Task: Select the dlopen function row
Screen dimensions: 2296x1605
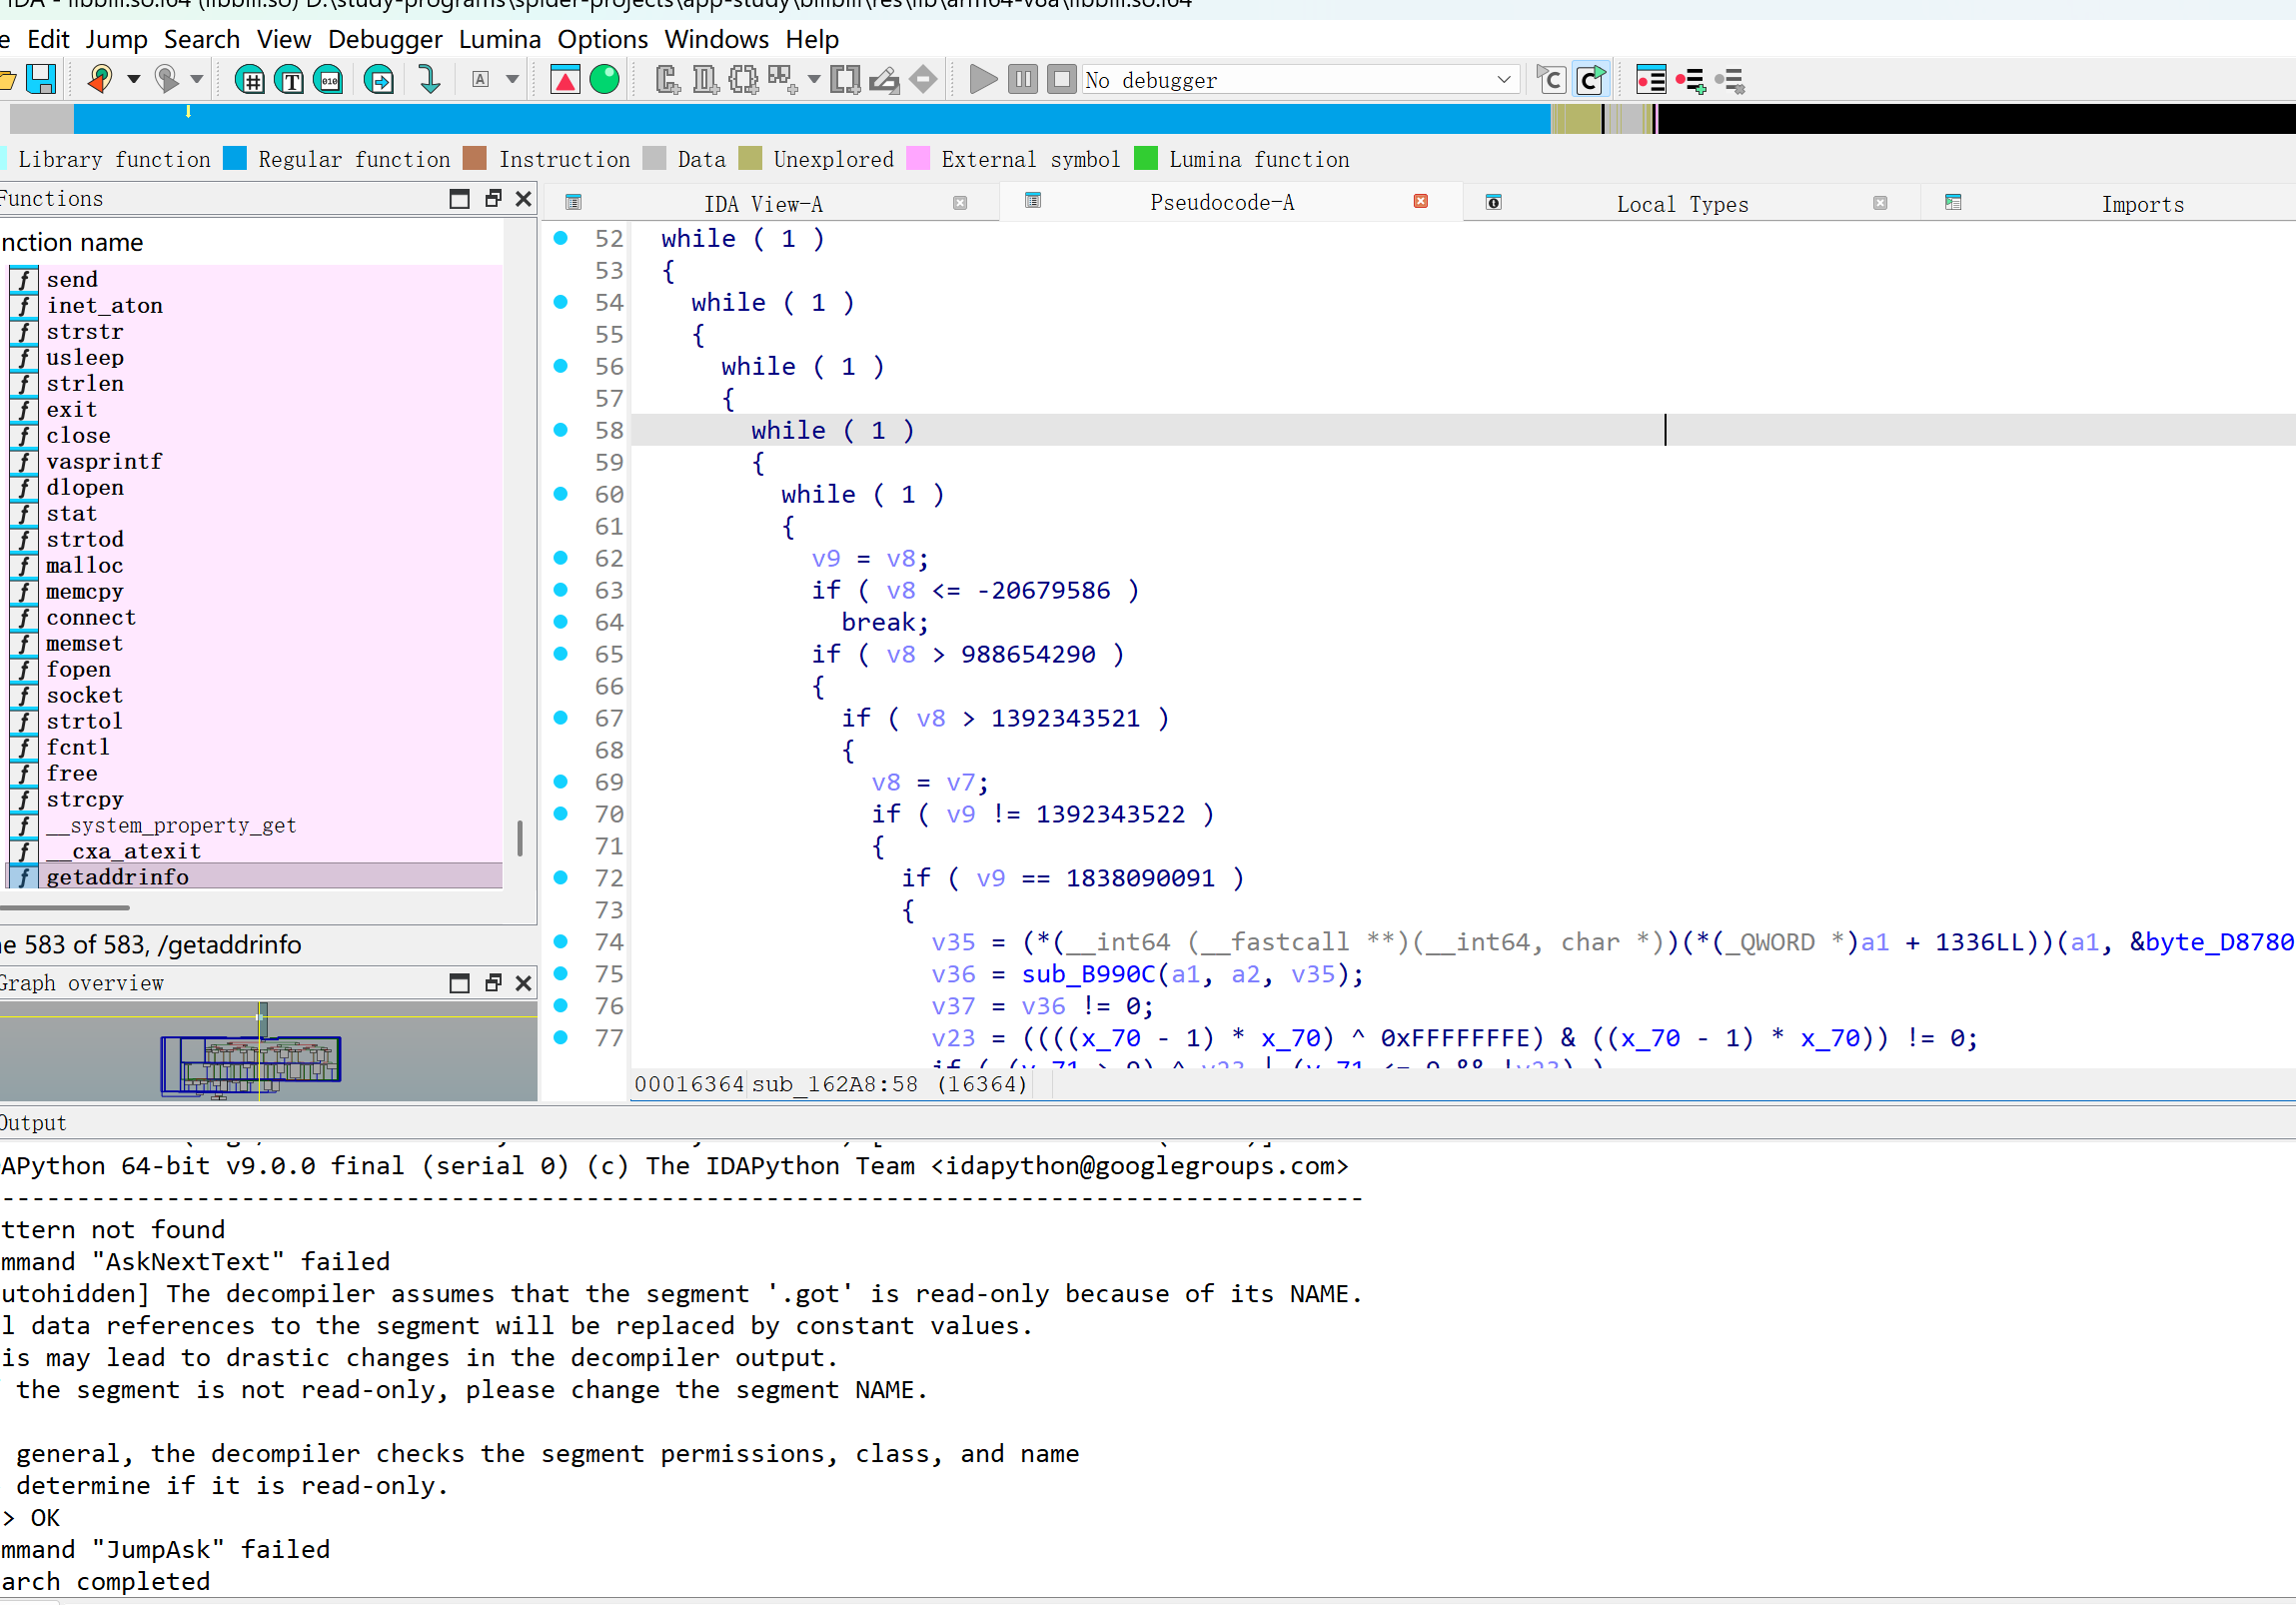Action: pyautogui.click(x=252, y=487)
